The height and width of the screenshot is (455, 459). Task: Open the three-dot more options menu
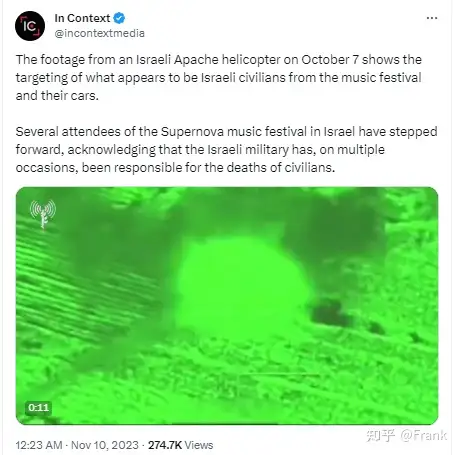pos(432,18)
